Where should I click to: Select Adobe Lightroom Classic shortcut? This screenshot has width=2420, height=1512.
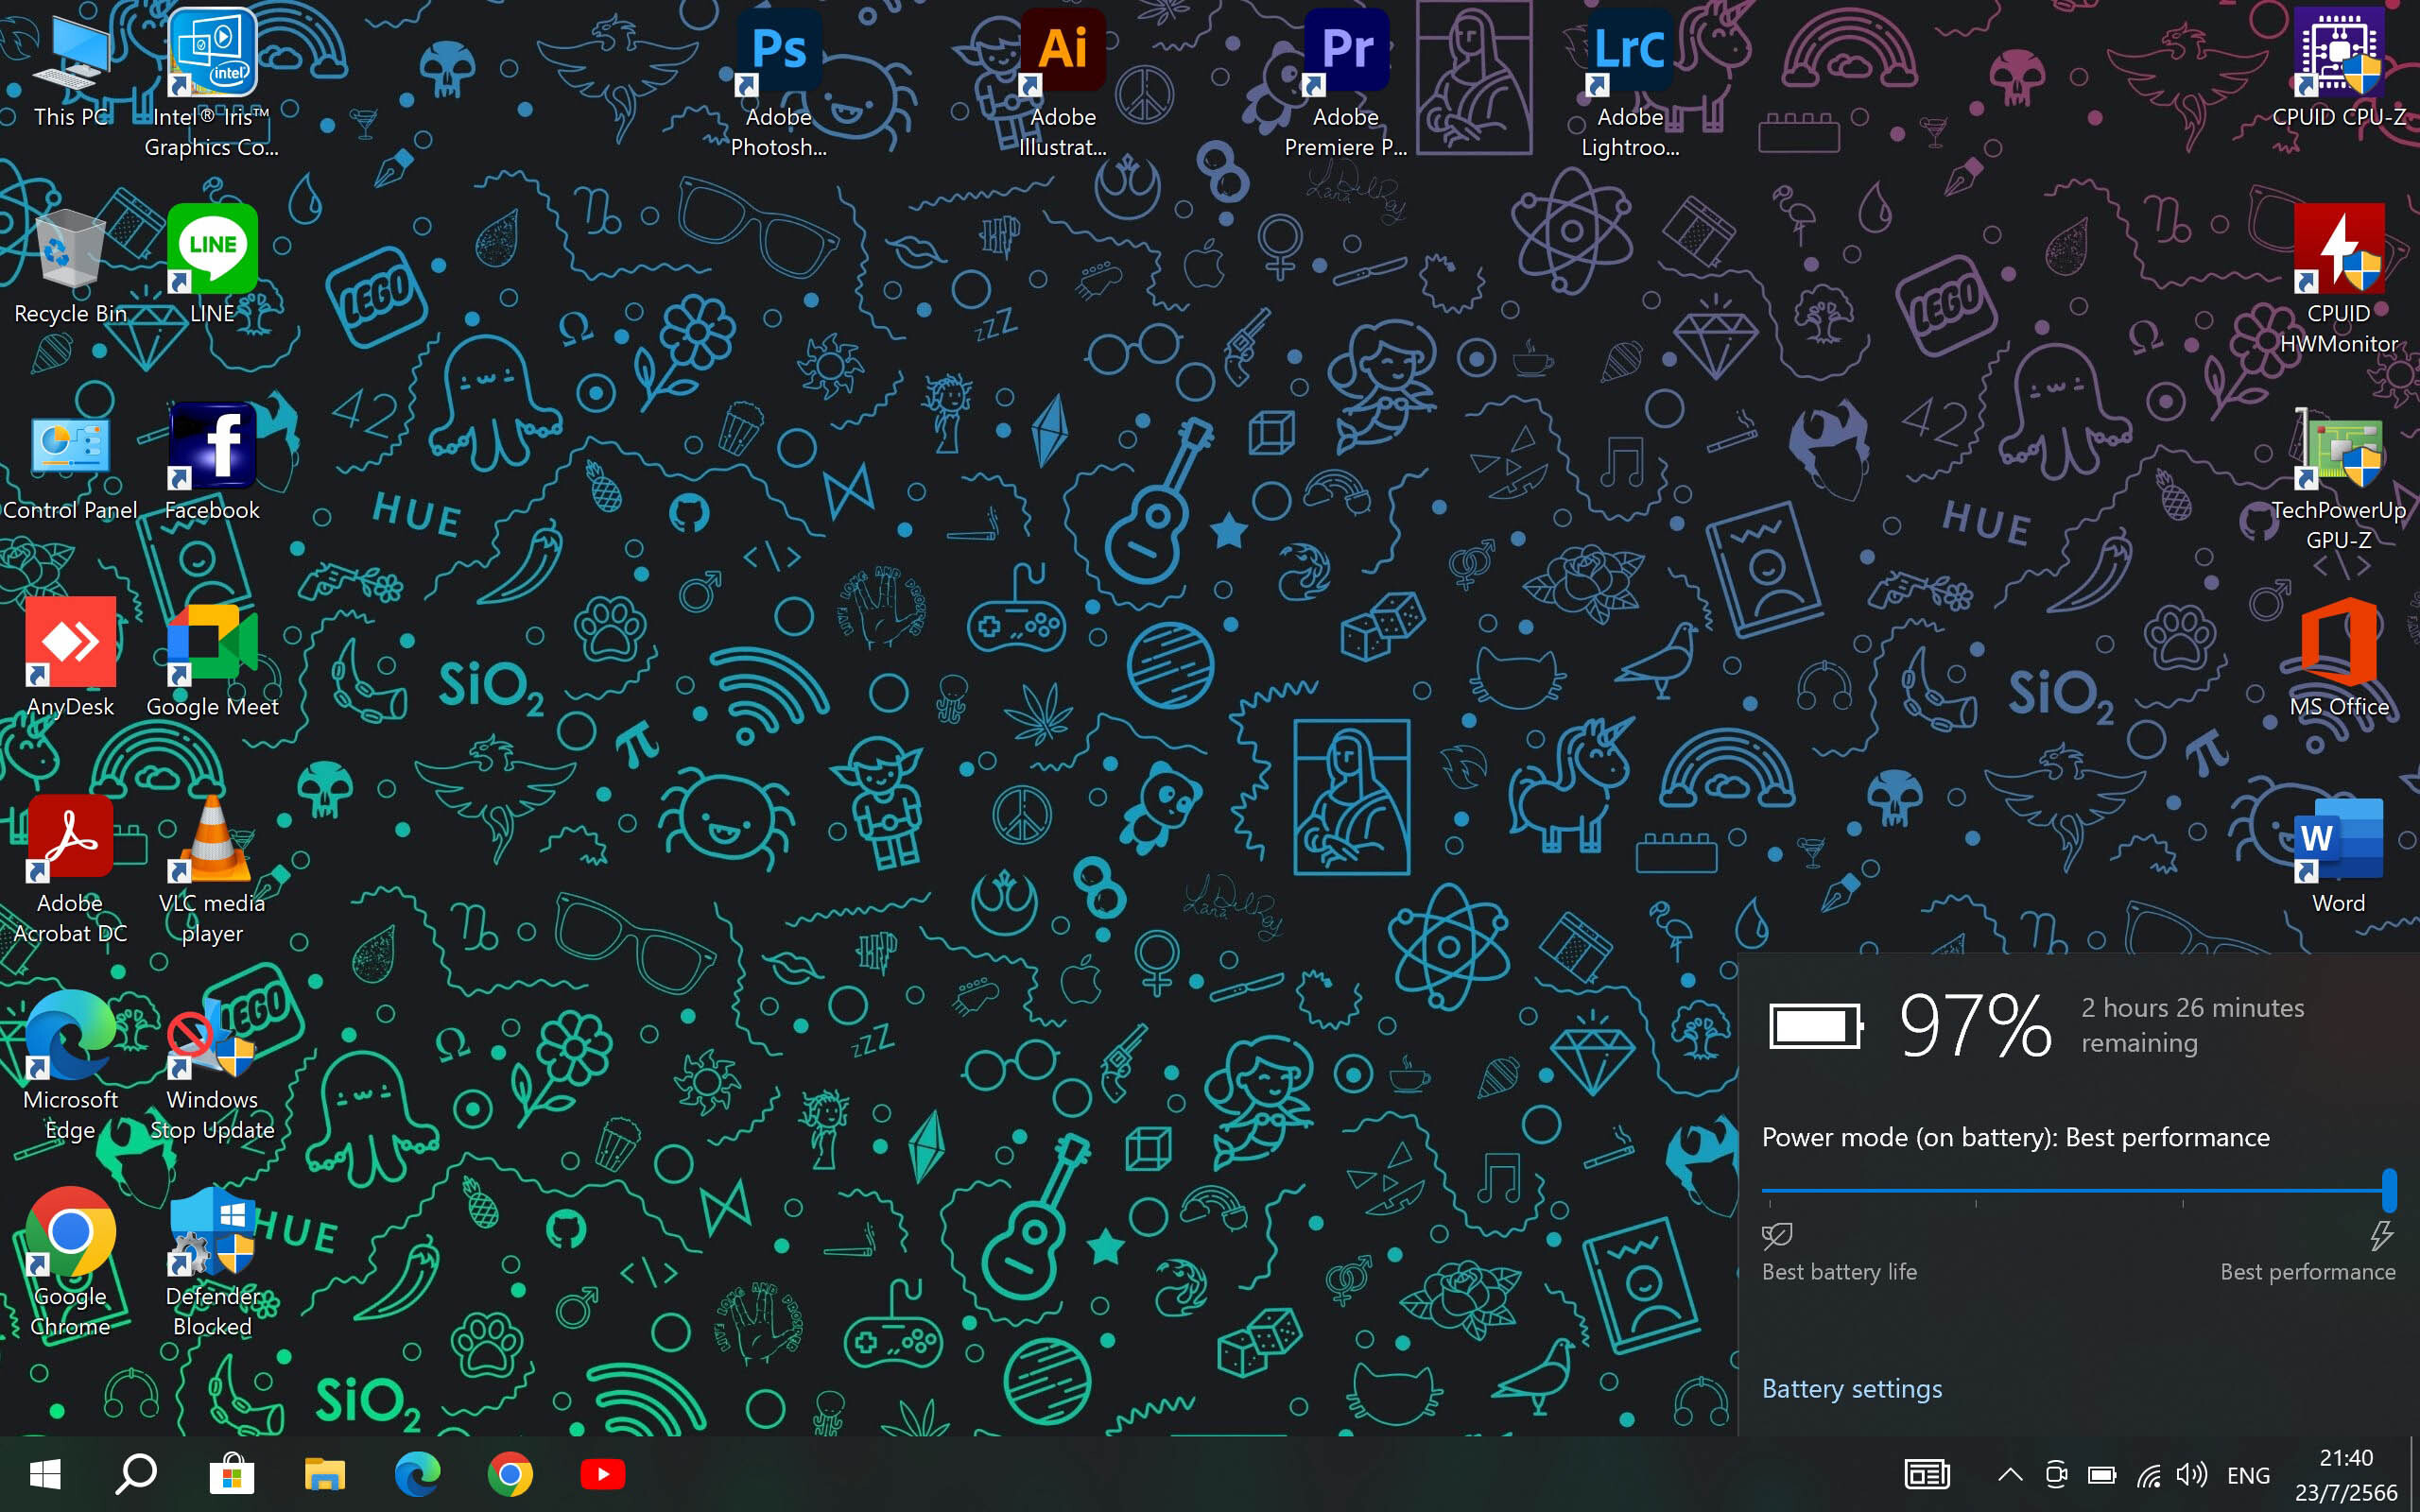coord(1630,82)
